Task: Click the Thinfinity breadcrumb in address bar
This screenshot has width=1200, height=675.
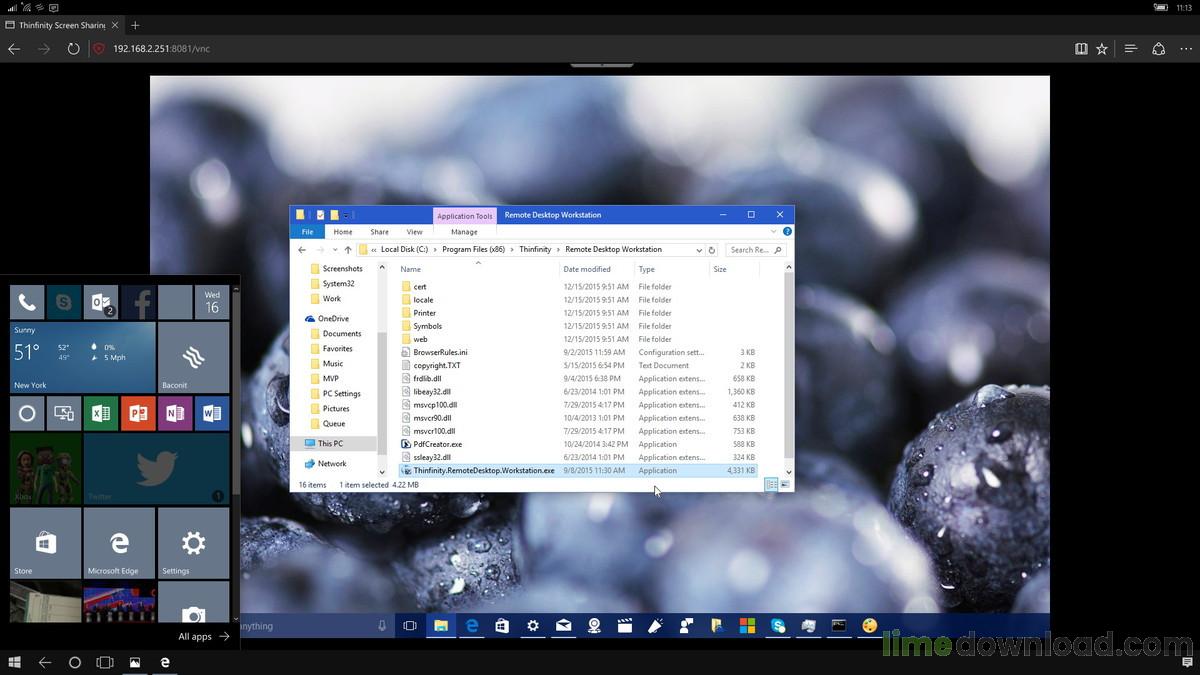Action: click(535, 250)
